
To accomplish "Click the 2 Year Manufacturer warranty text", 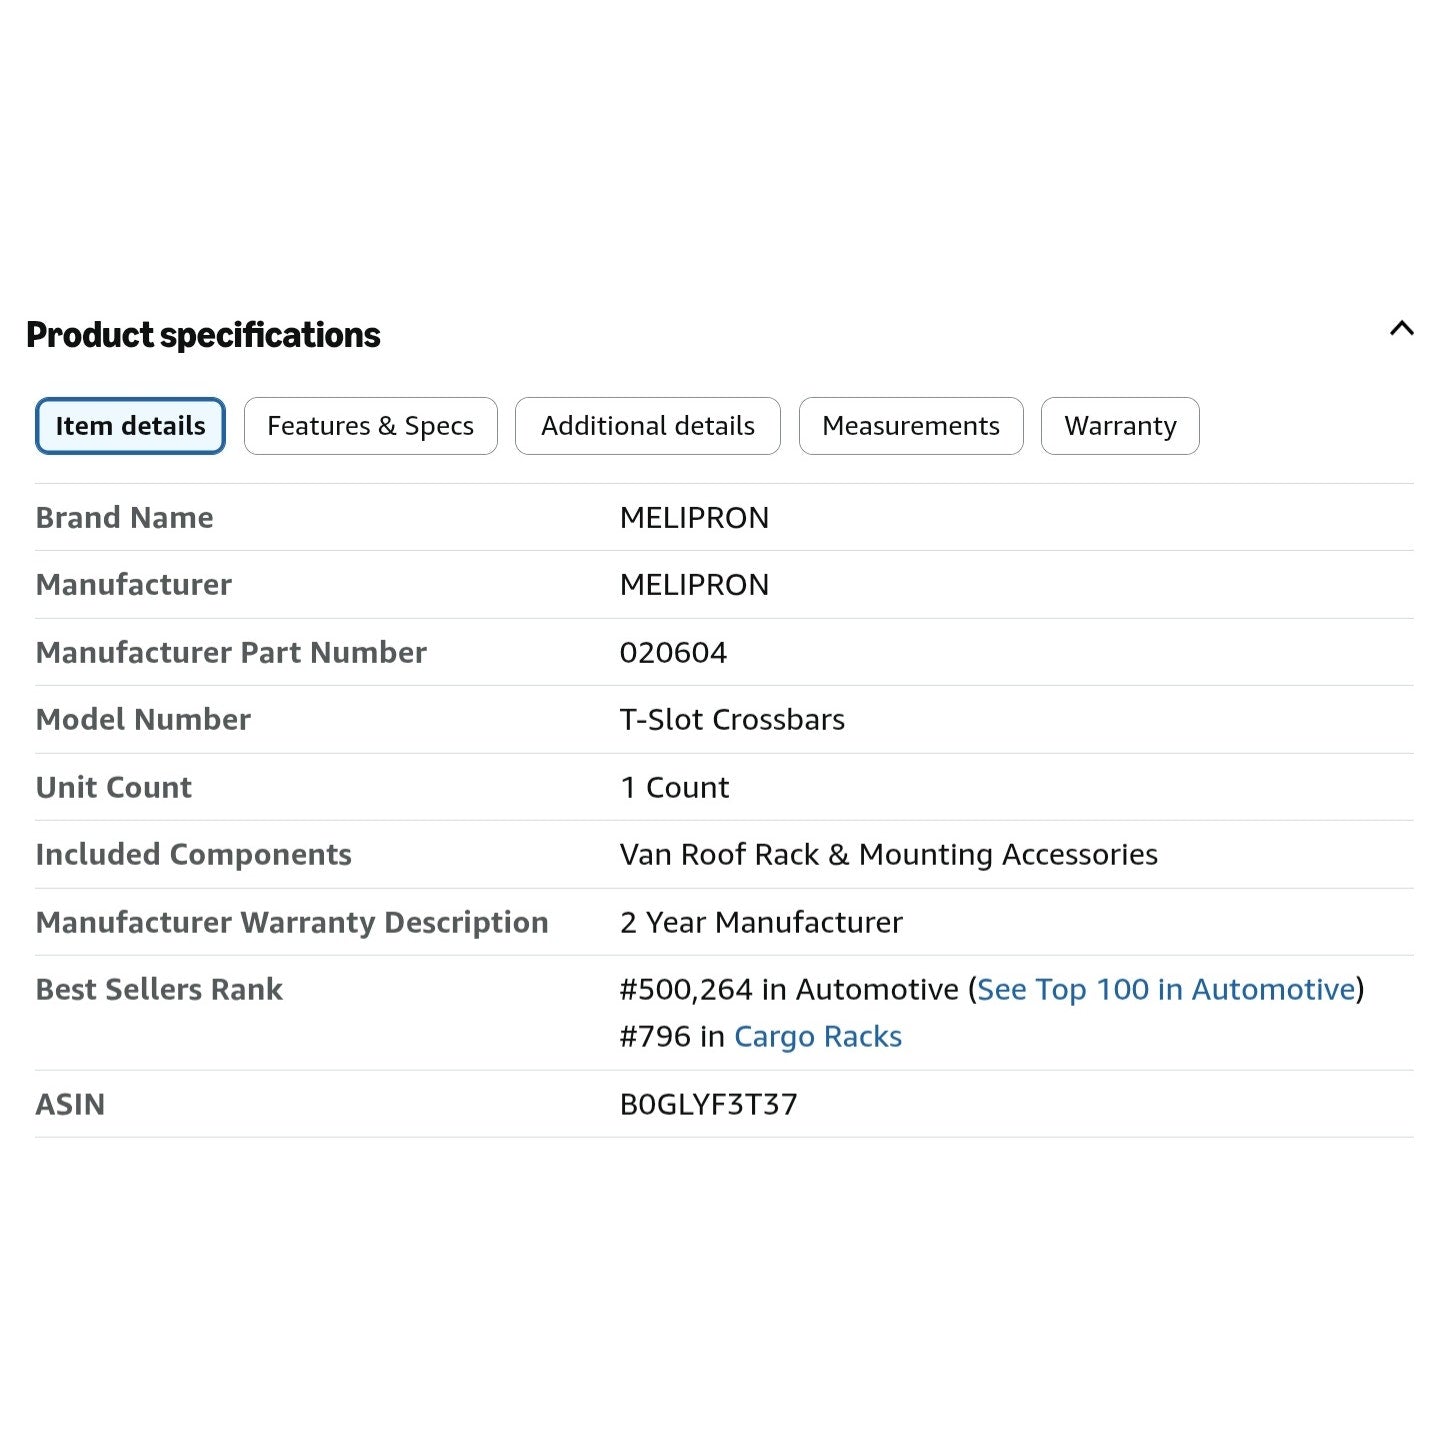I will click(x=761, y=922).
